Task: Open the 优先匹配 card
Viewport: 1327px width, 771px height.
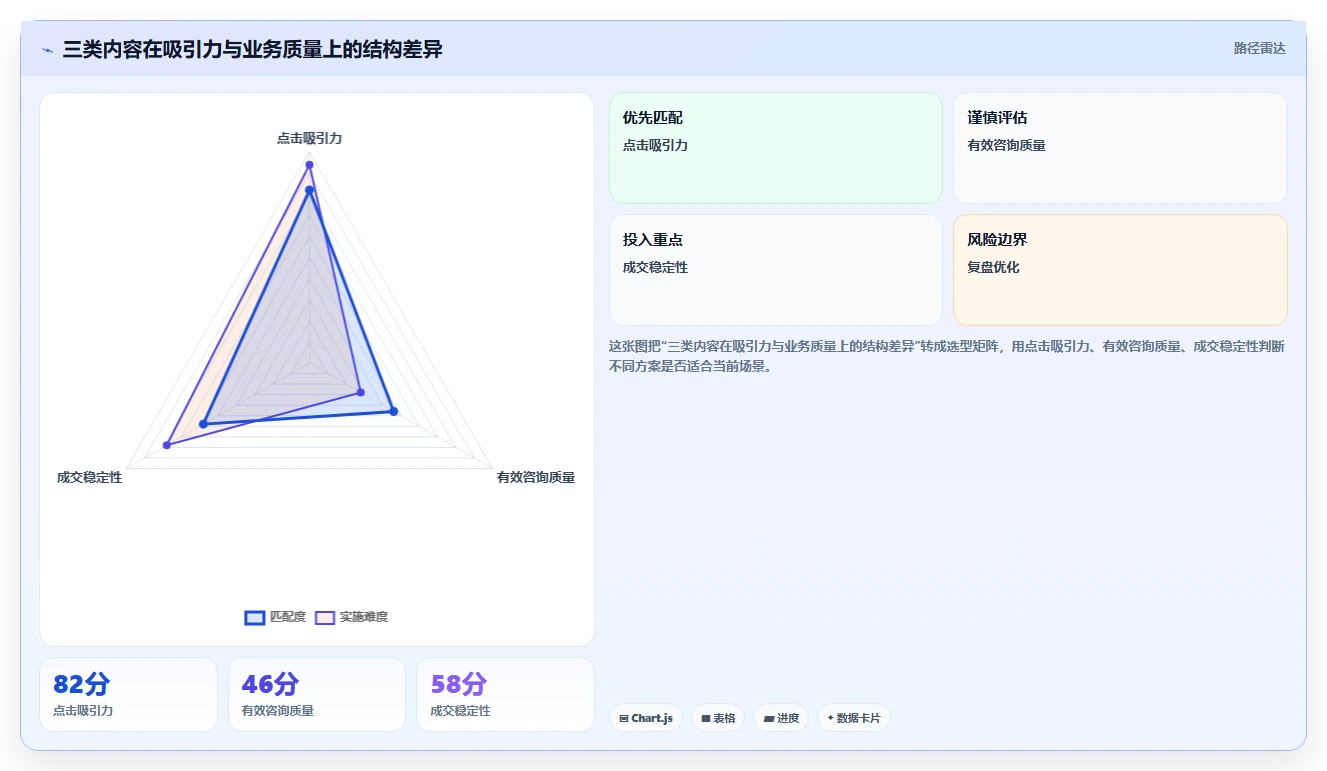Action: pos(776,148)
